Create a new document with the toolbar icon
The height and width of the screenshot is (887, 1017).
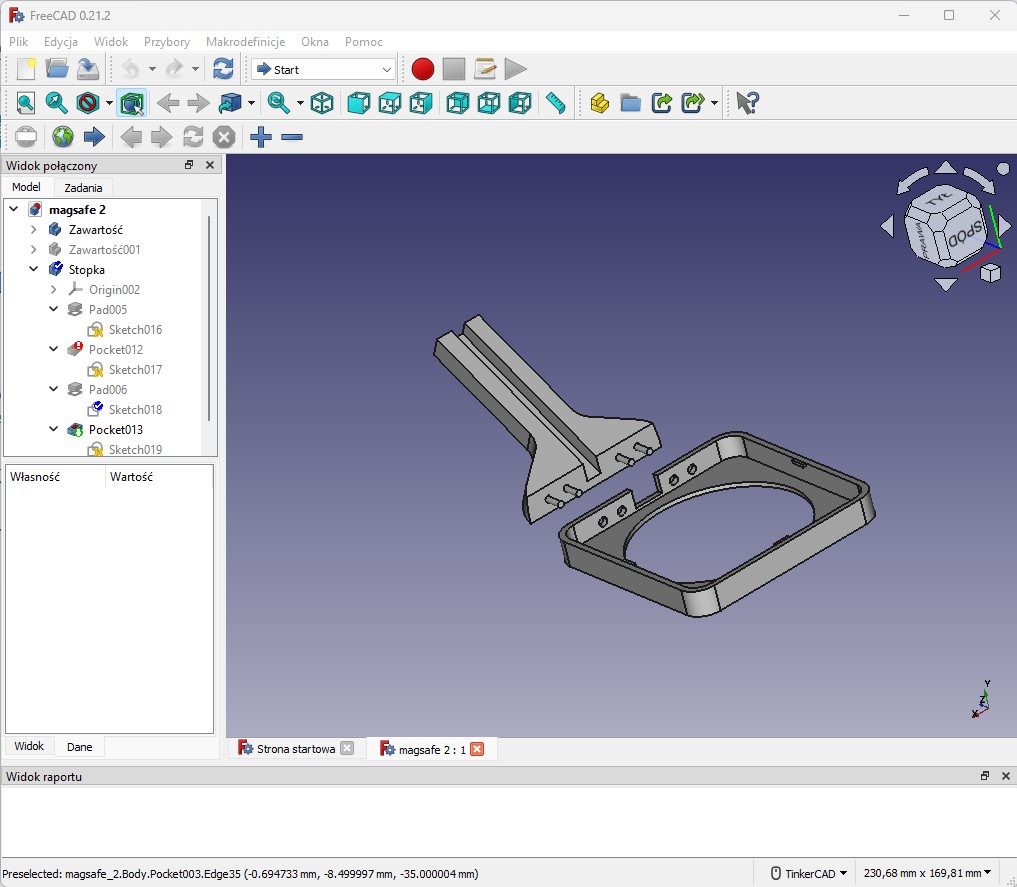click(26, 69)
